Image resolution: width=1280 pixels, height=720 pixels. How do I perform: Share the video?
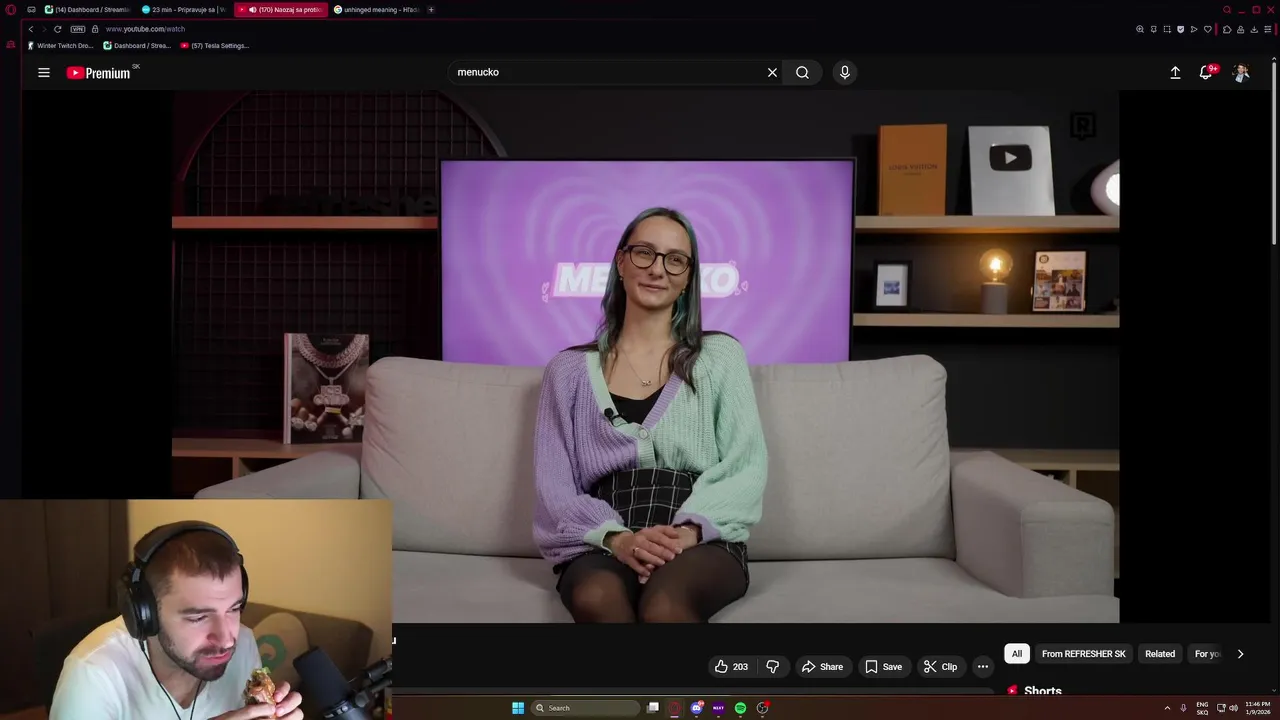click(x=822, y=667)
